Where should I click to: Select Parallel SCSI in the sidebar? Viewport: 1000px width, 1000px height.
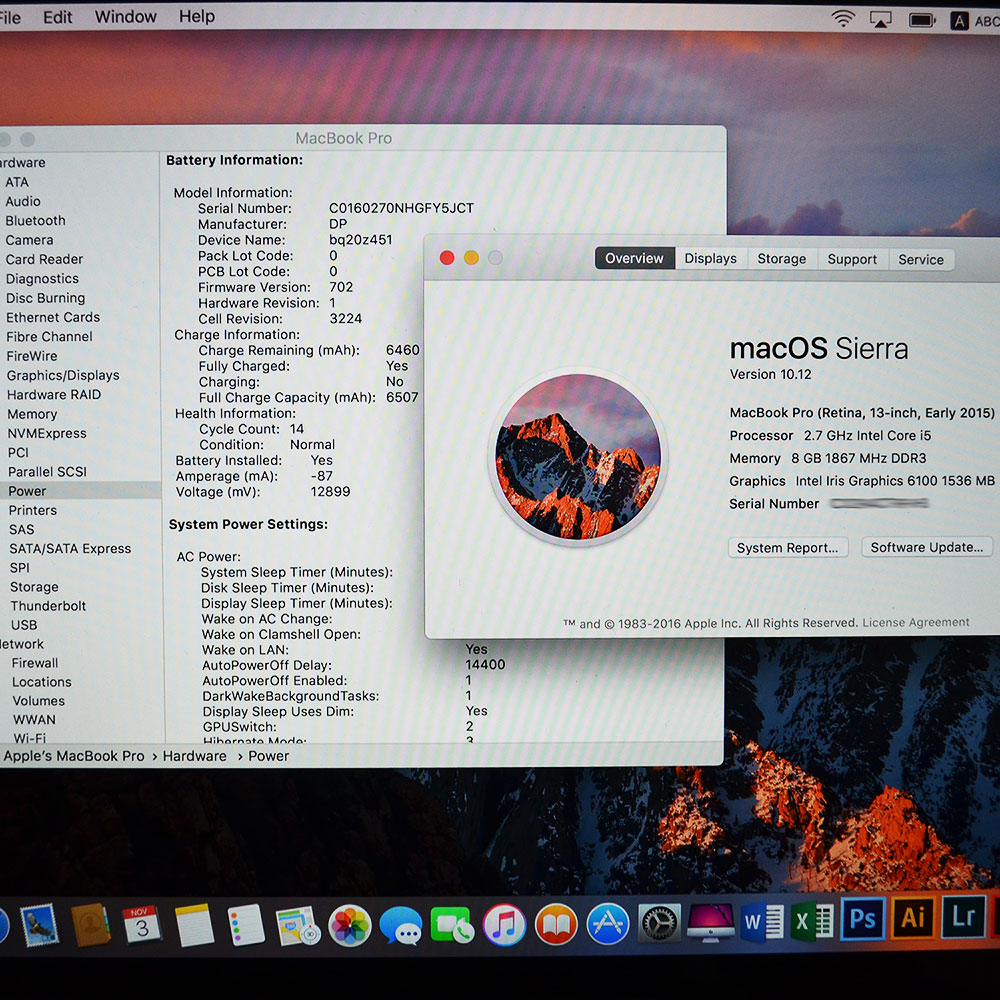(47, 472)
